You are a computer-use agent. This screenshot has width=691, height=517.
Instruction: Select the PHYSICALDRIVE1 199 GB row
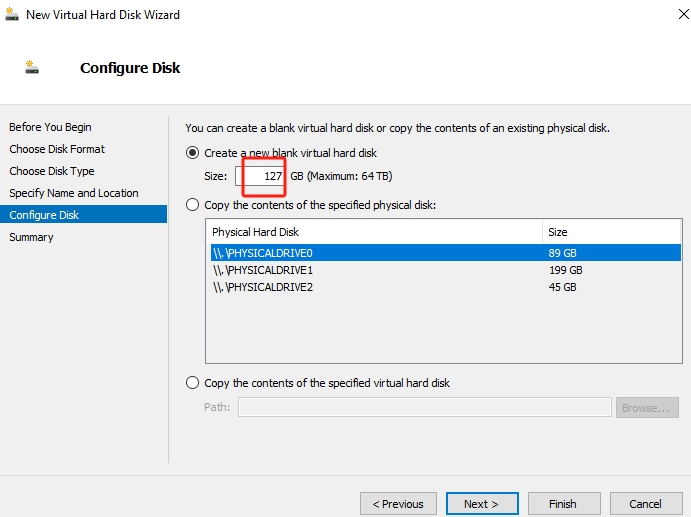pos(446,270)
